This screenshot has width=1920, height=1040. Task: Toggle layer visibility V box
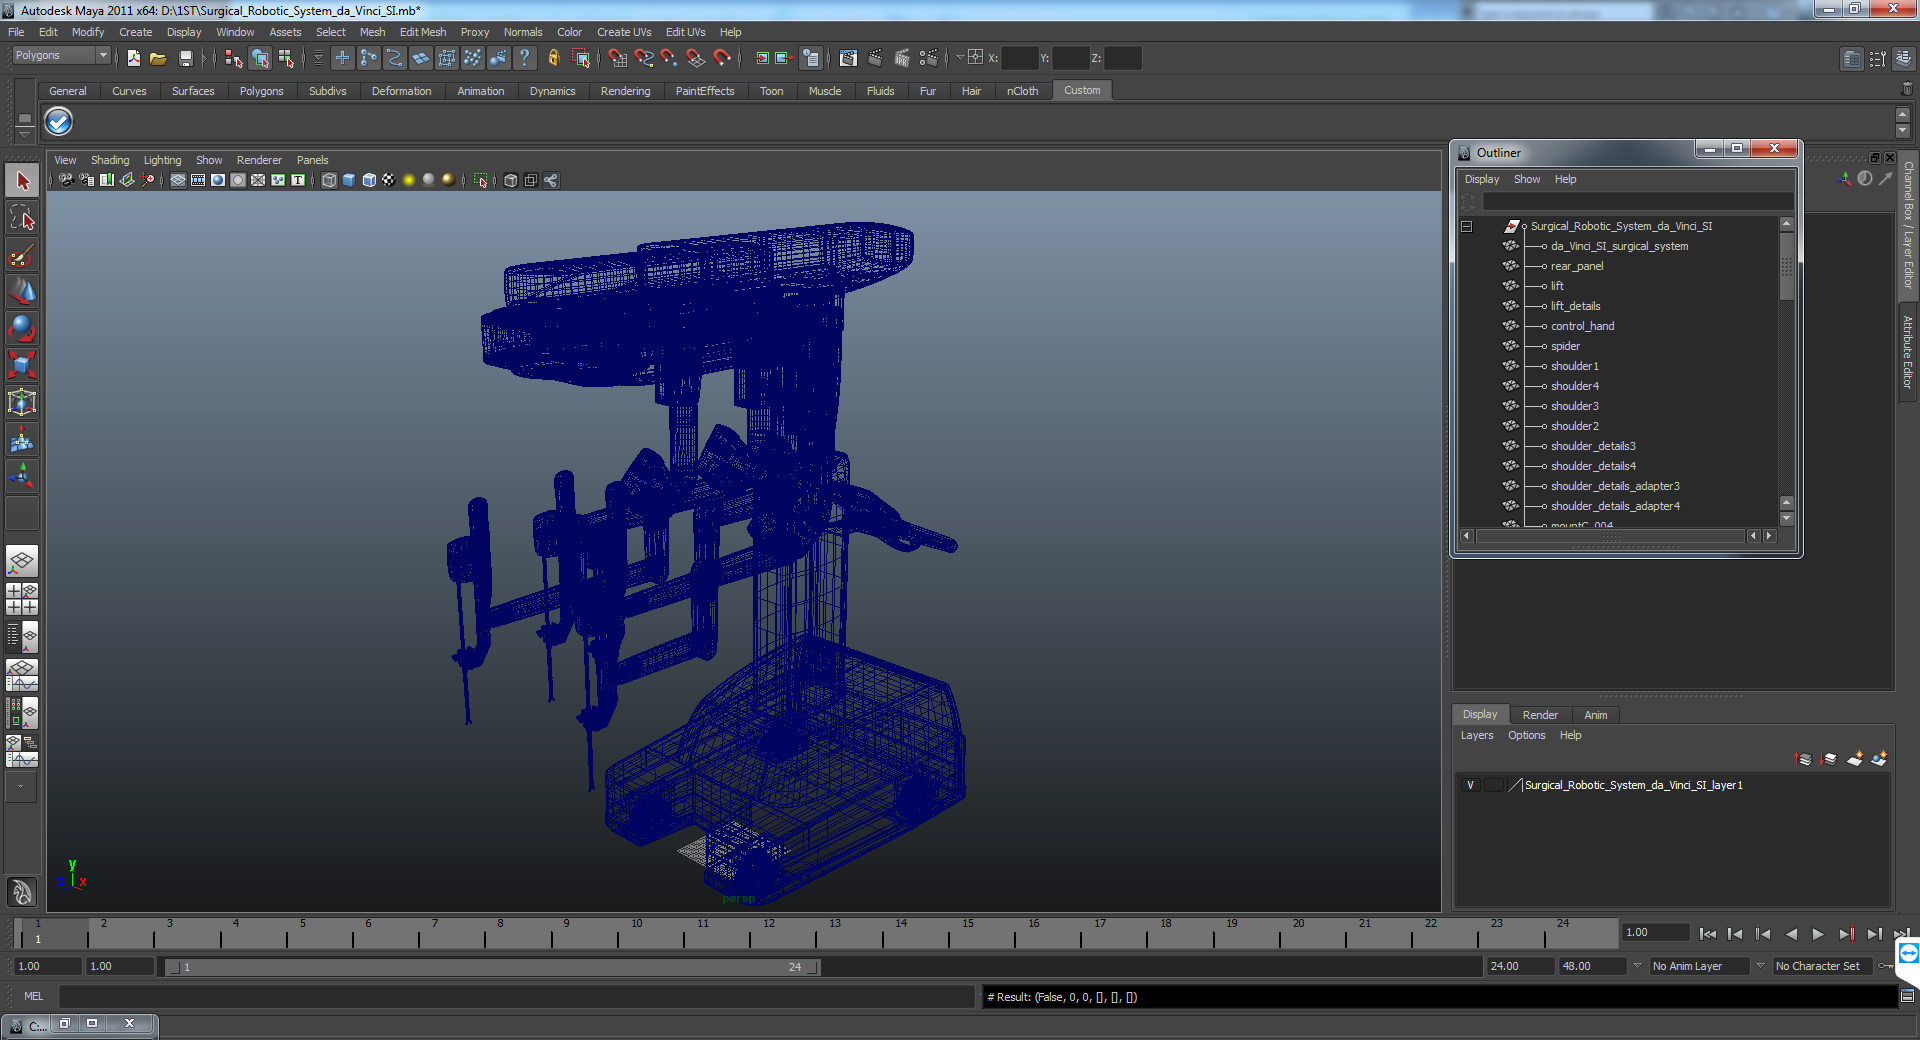click(1470, 785)
